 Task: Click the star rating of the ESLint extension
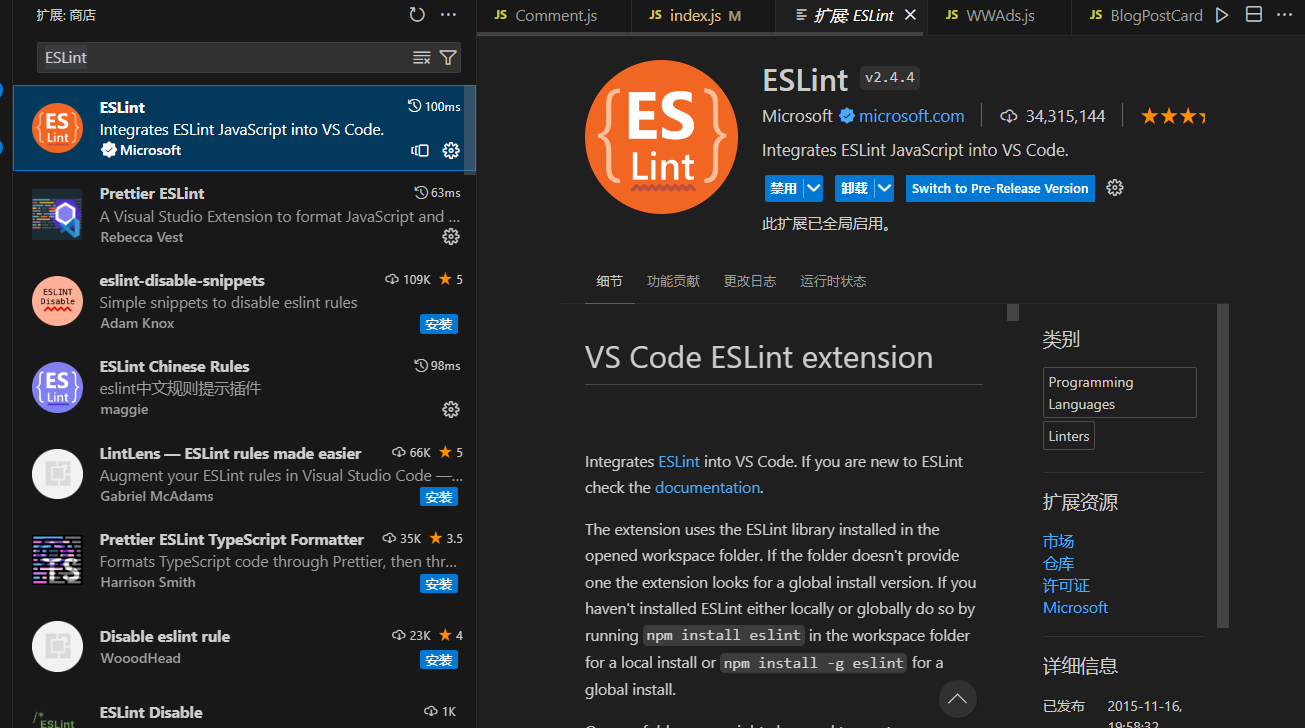tap(1173, 116)
